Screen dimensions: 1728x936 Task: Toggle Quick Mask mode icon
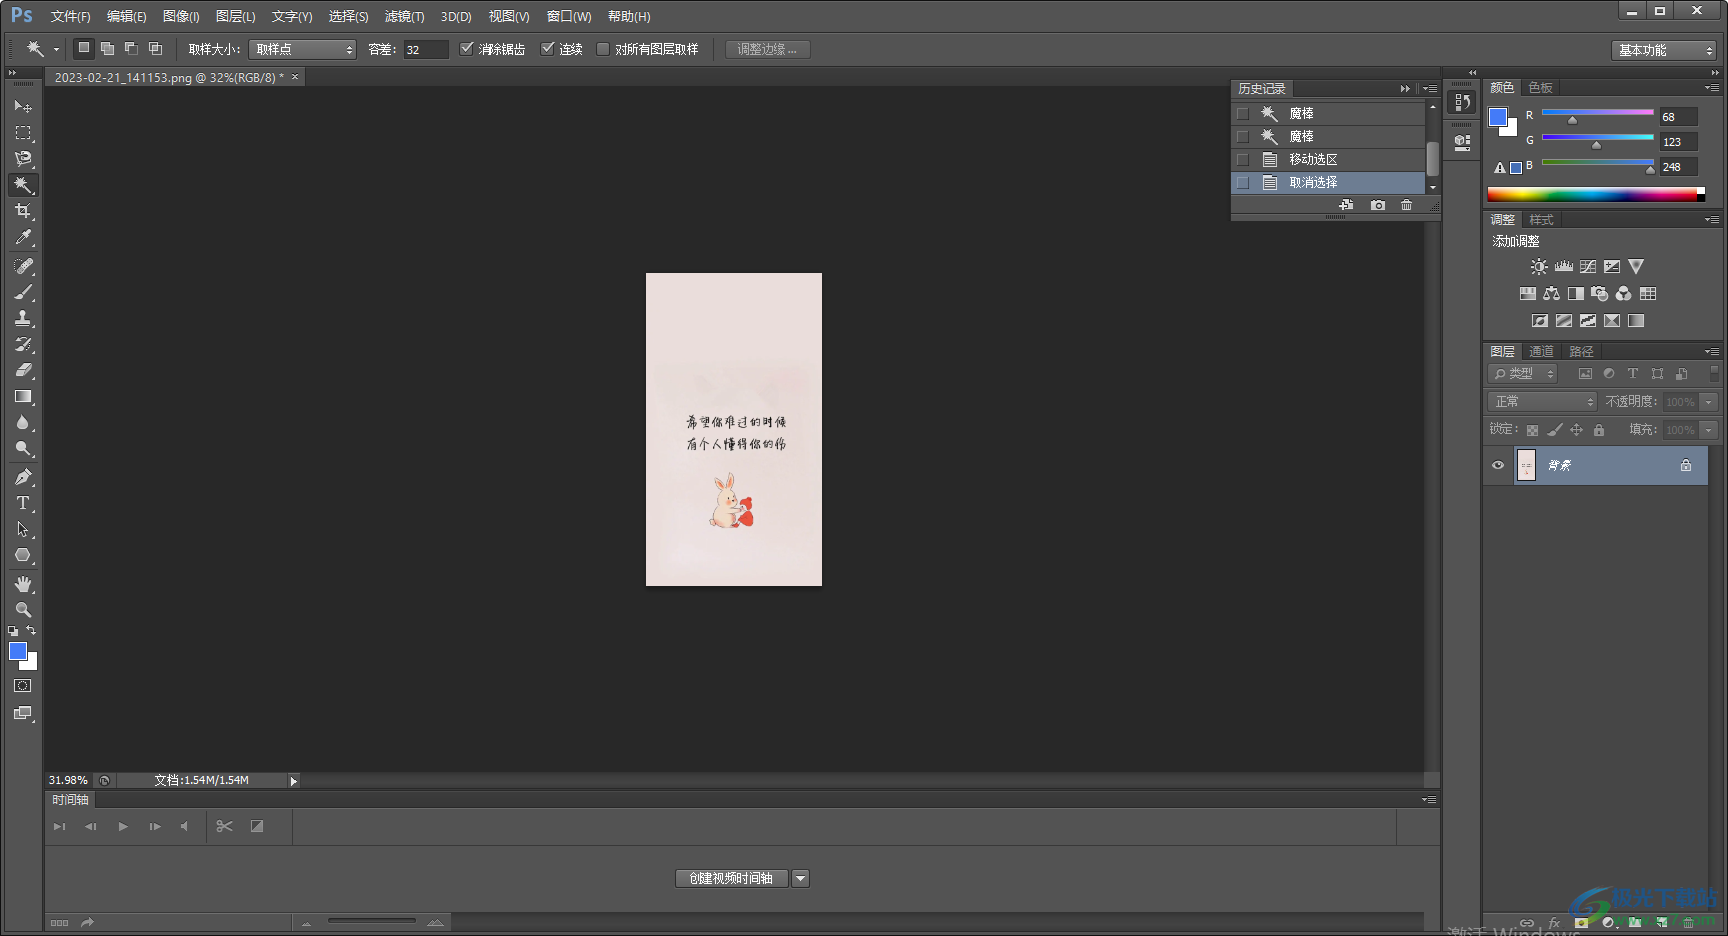coord(23,686)
